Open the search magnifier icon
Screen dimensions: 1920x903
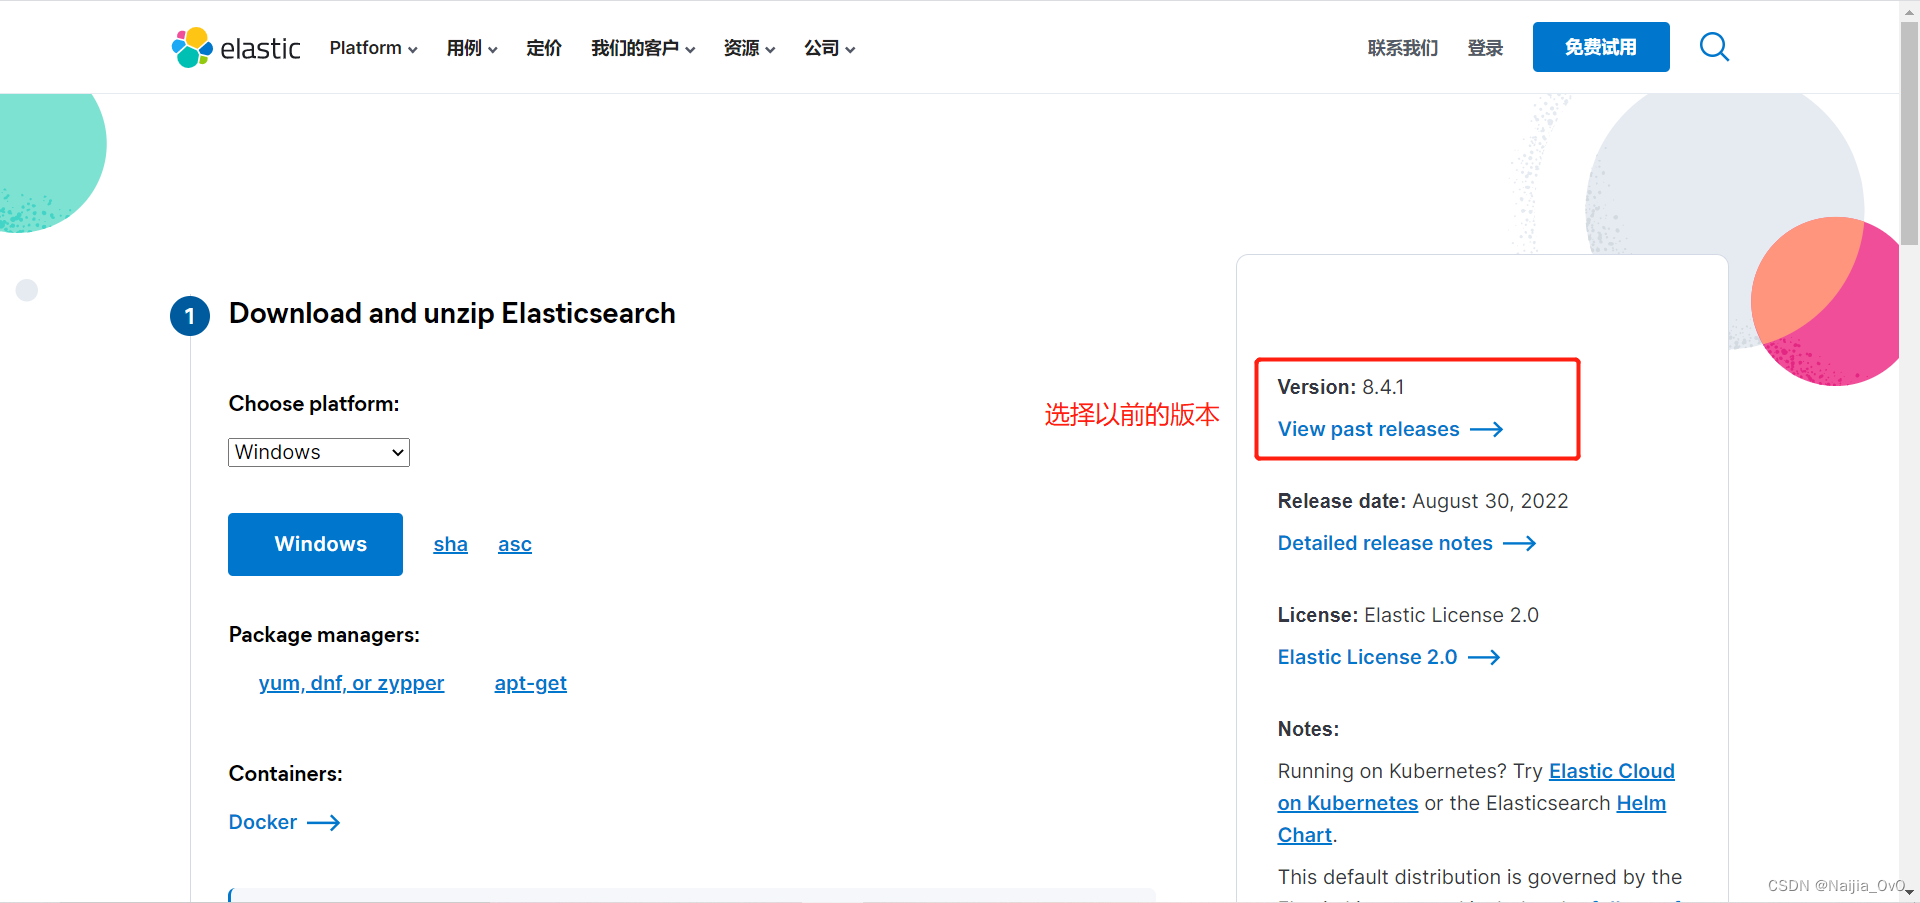[x=1714, y=47]
